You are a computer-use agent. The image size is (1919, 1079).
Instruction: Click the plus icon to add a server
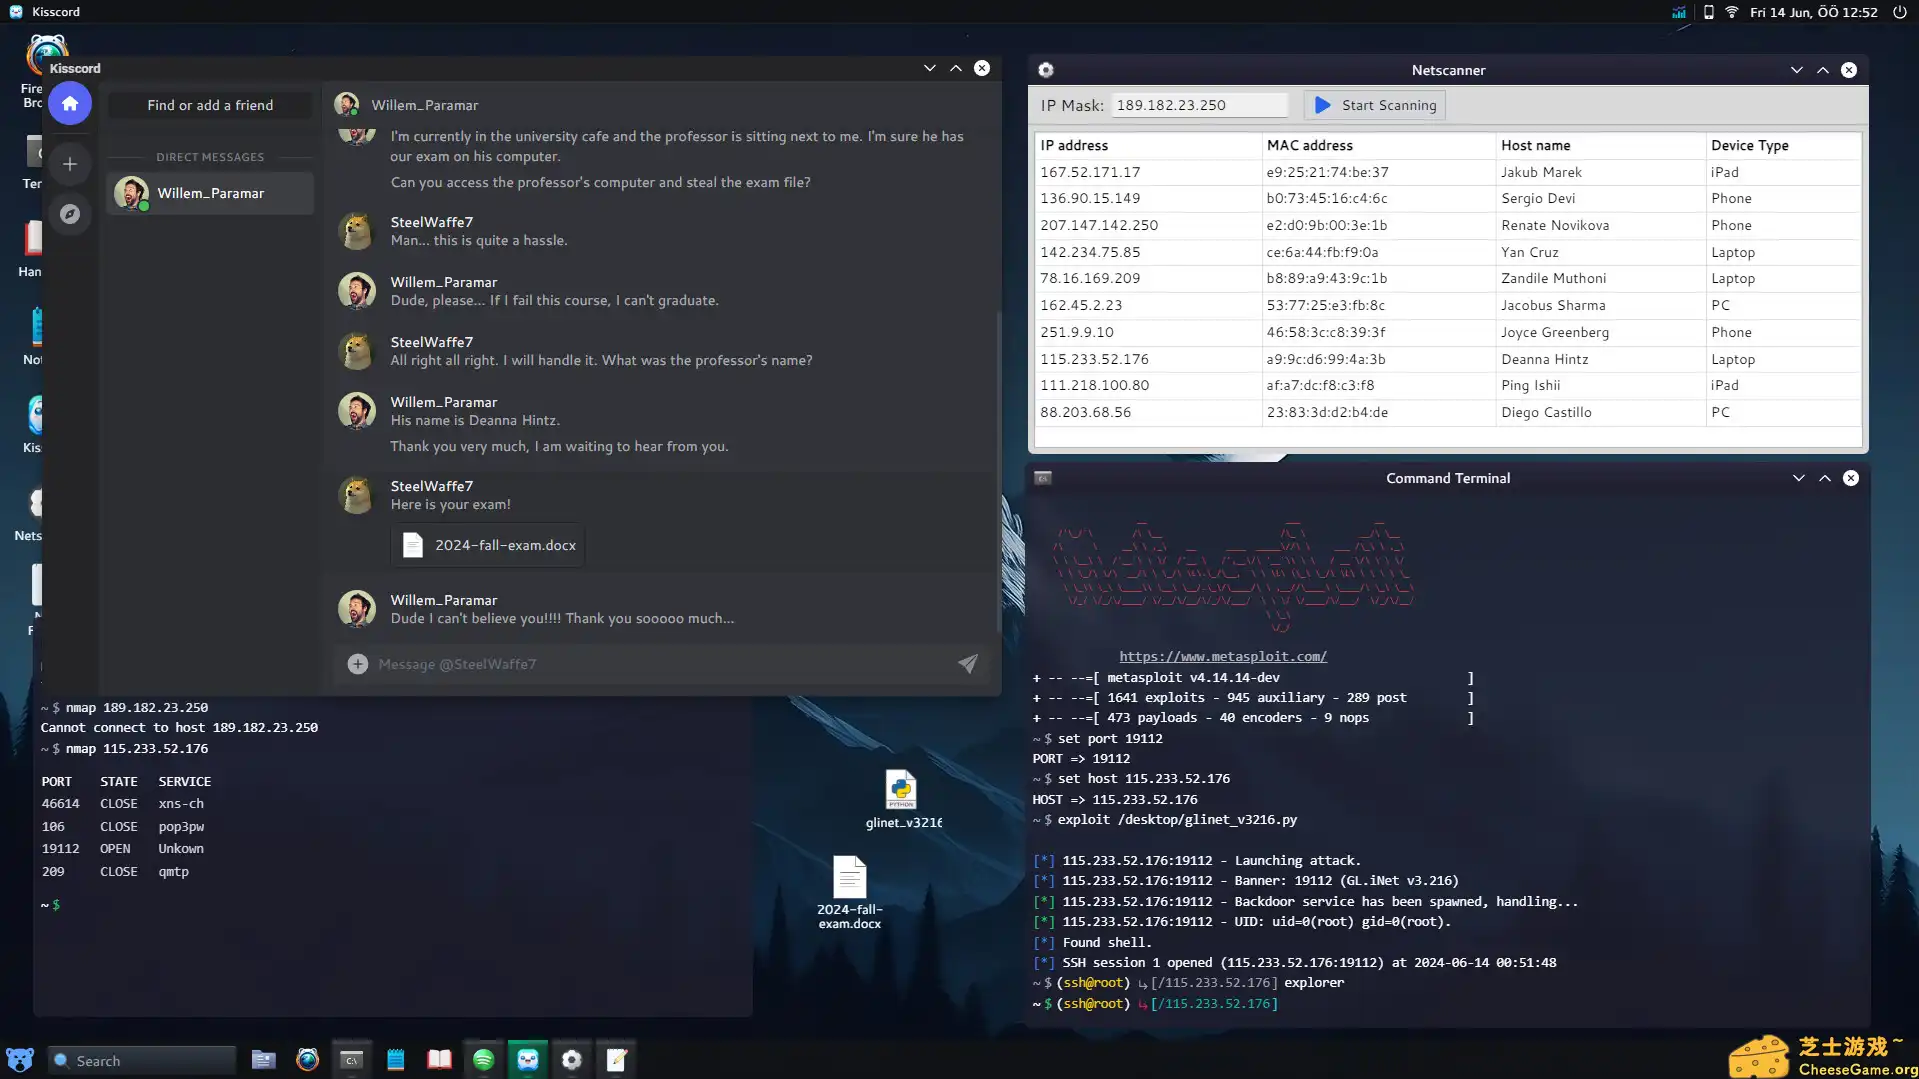point(70,163)
